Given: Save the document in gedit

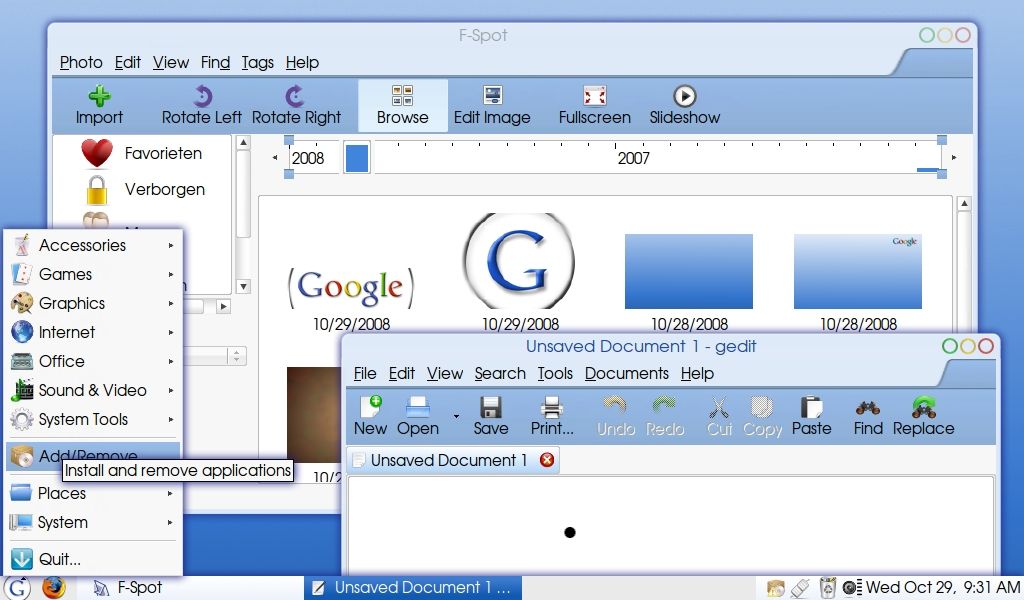Looking at the screenshot, I should tap(490, 416).
